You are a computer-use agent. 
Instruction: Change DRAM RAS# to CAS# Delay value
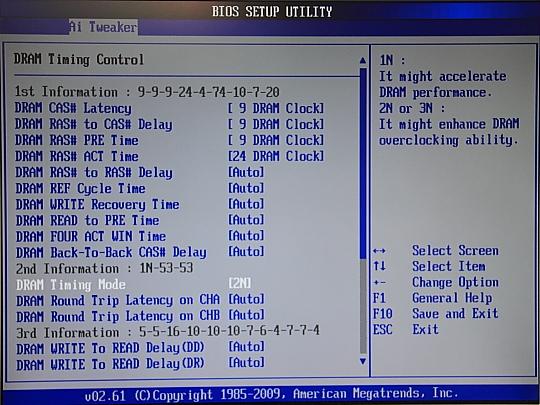(276, 124)
